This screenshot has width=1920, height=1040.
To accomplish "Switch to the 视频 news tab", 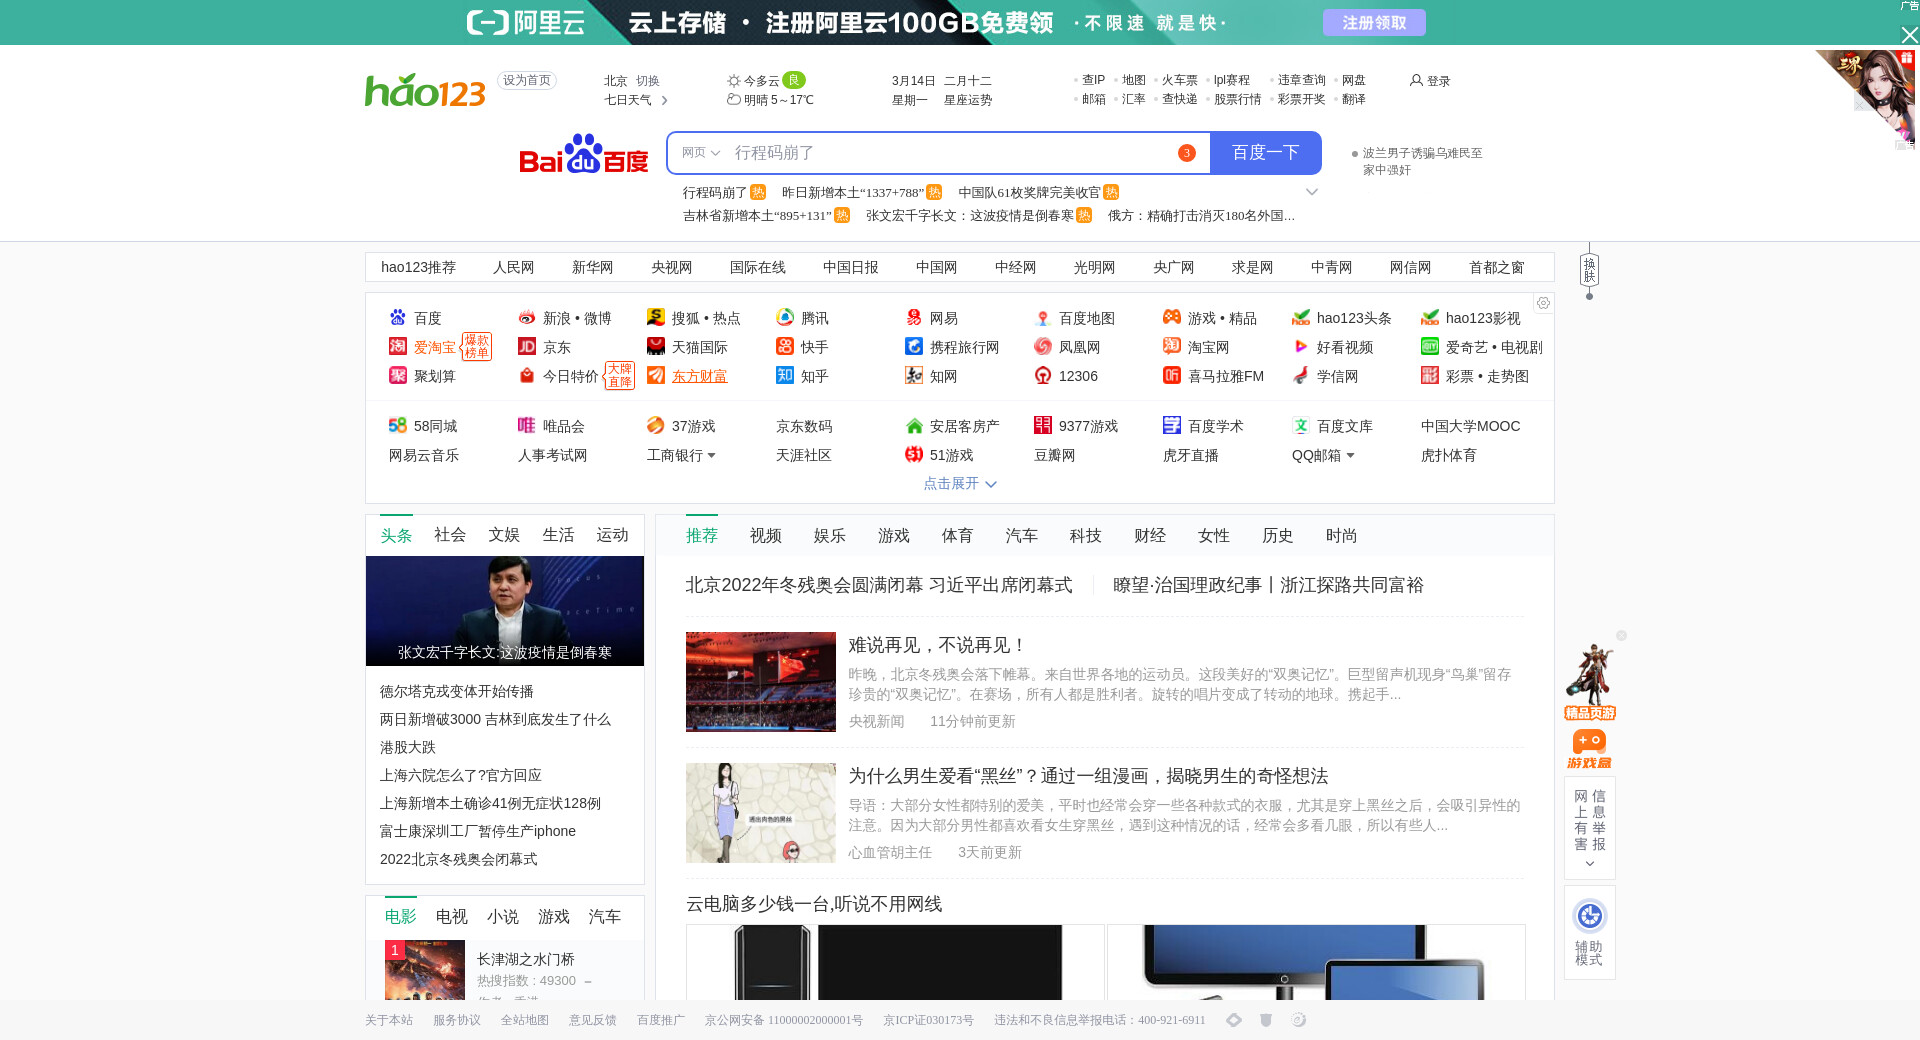I will point(765,536).
